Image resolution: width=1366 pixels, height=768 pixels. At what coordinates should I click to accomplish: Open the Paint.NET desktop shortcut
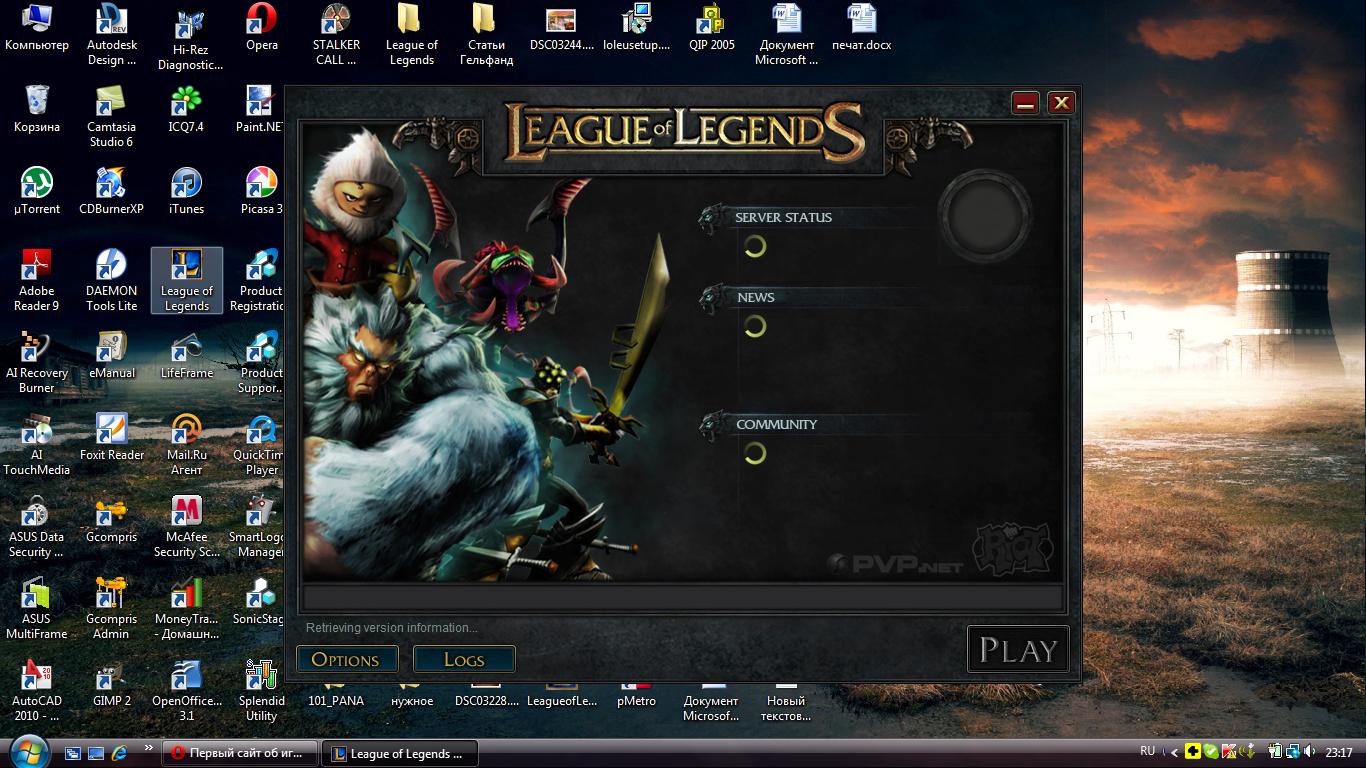click(x=260, y=110)
